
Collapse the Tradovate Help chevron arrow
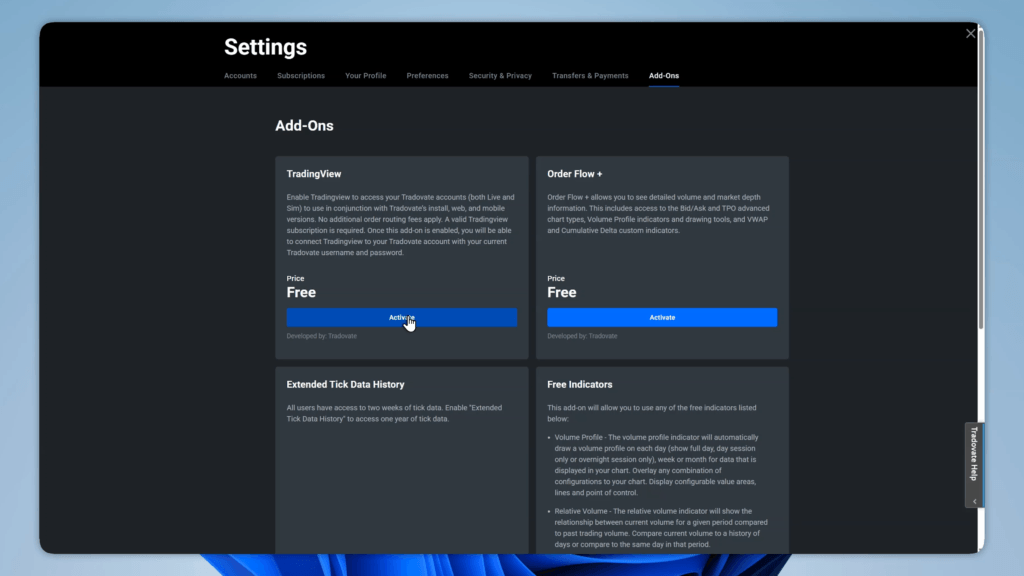974,501
